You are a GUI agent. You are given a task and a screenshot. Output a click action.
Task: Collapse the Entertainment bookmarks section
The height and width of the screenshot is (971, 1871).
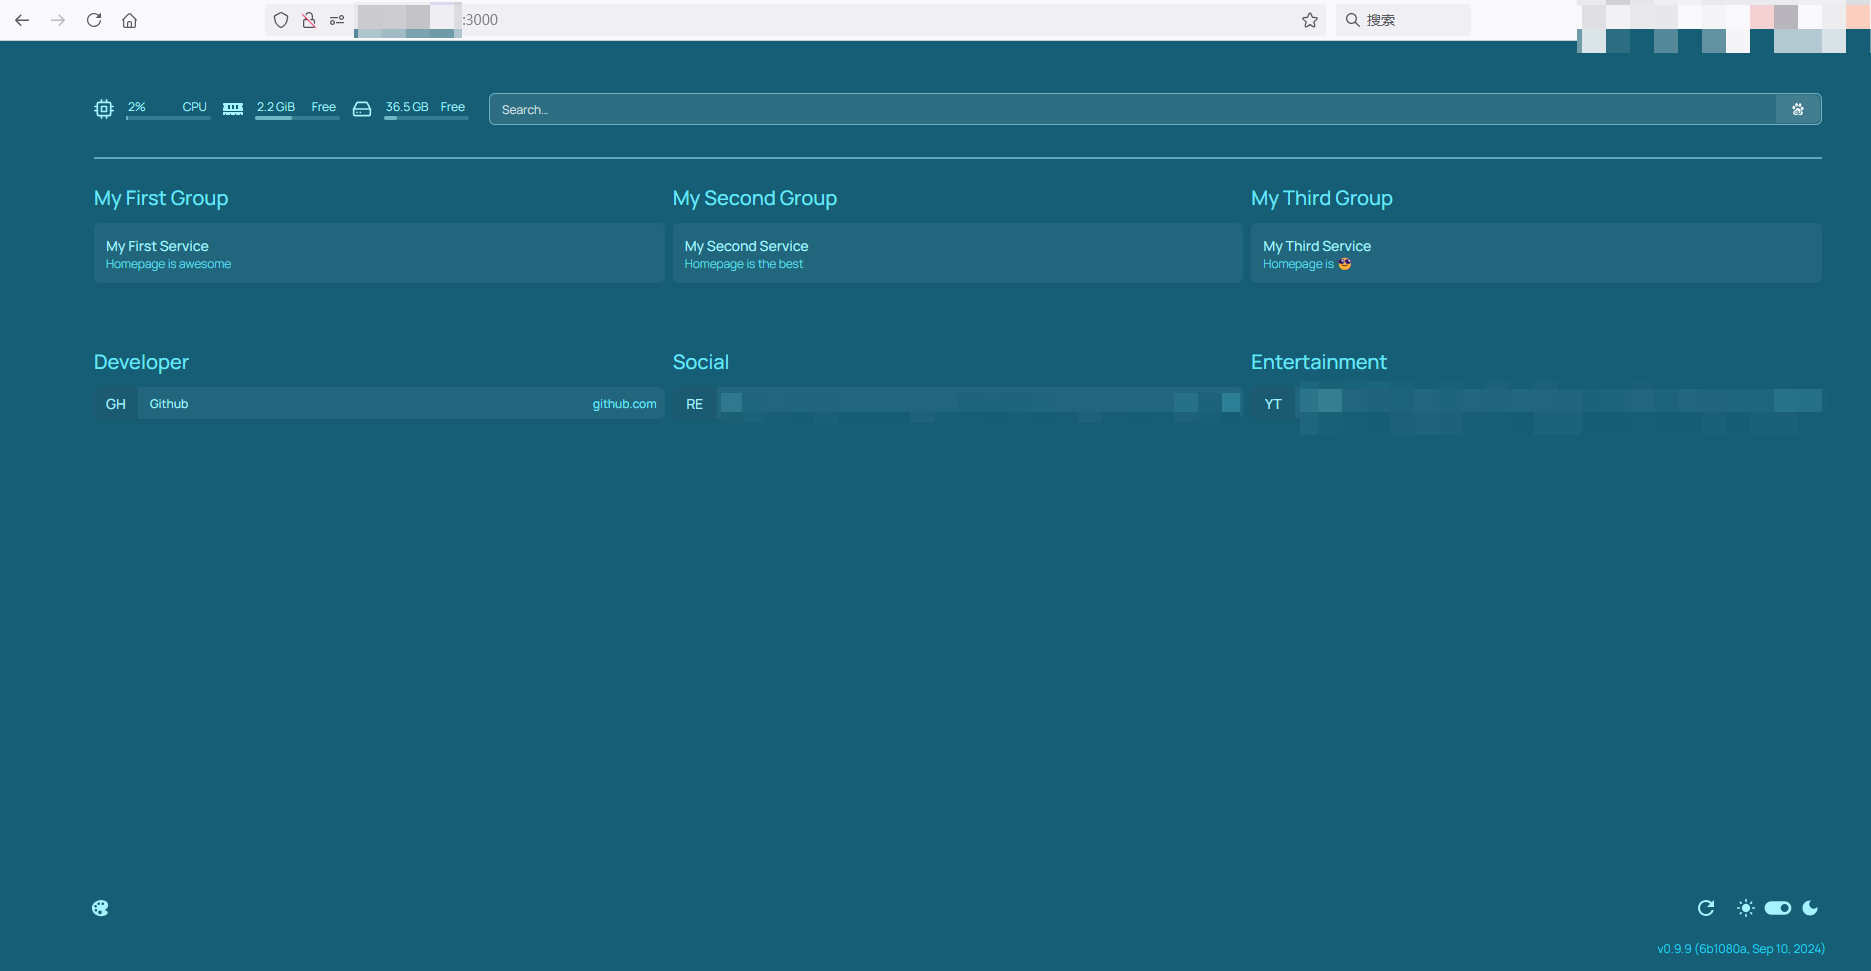[1318, 362]
